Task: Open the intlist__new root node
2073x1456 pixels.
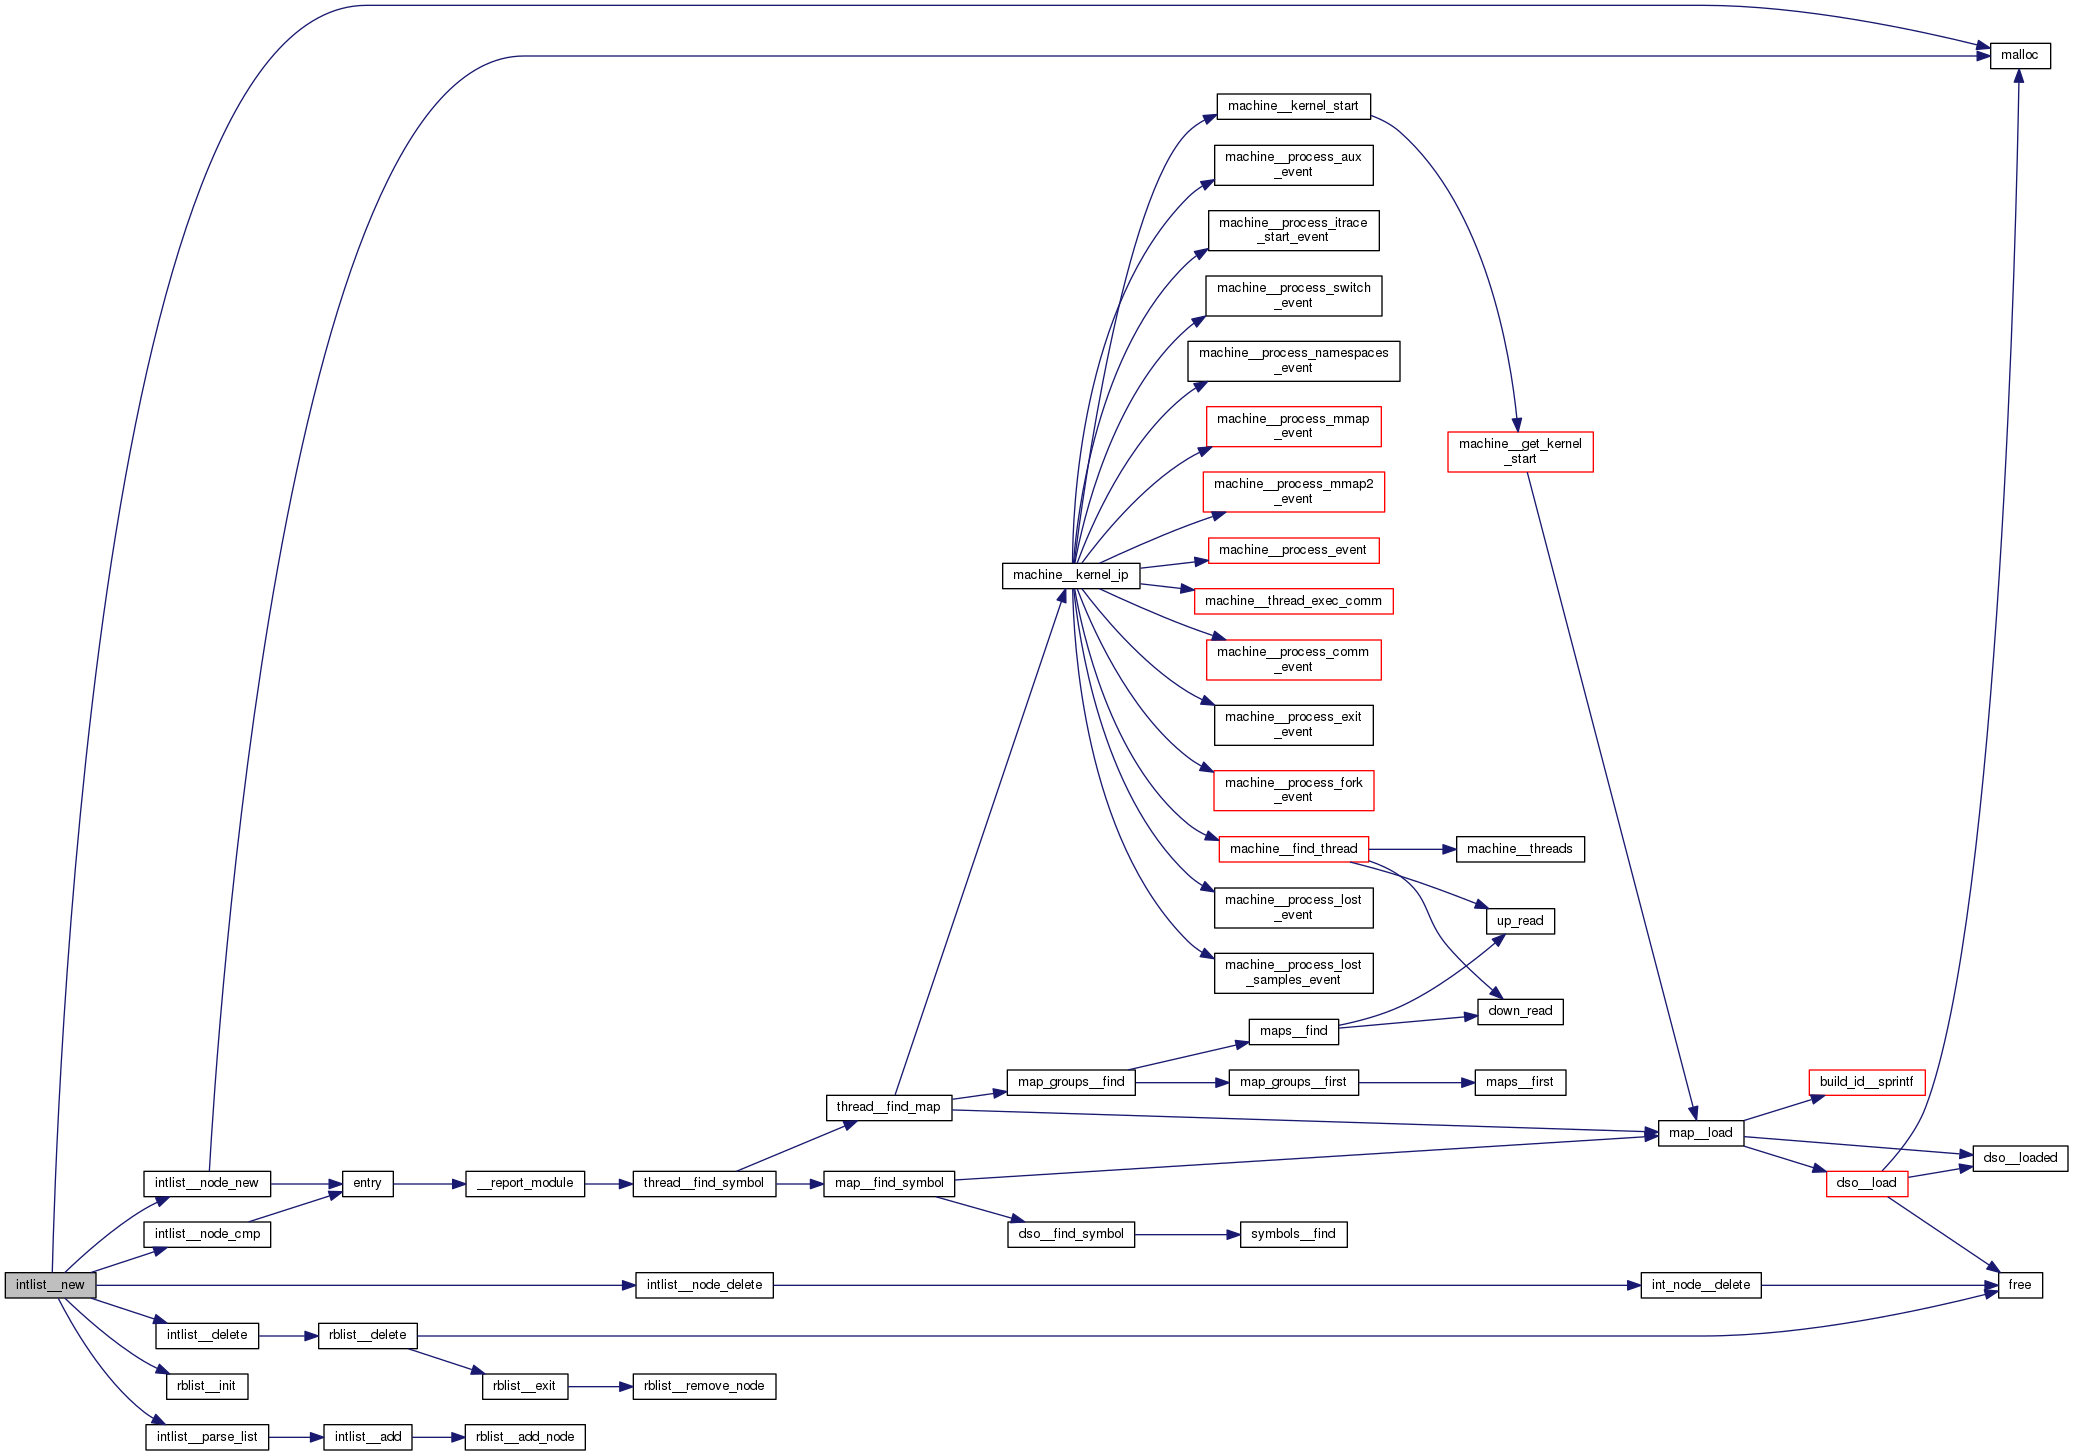Action: pyautogui.click(x=50, y=1285)
